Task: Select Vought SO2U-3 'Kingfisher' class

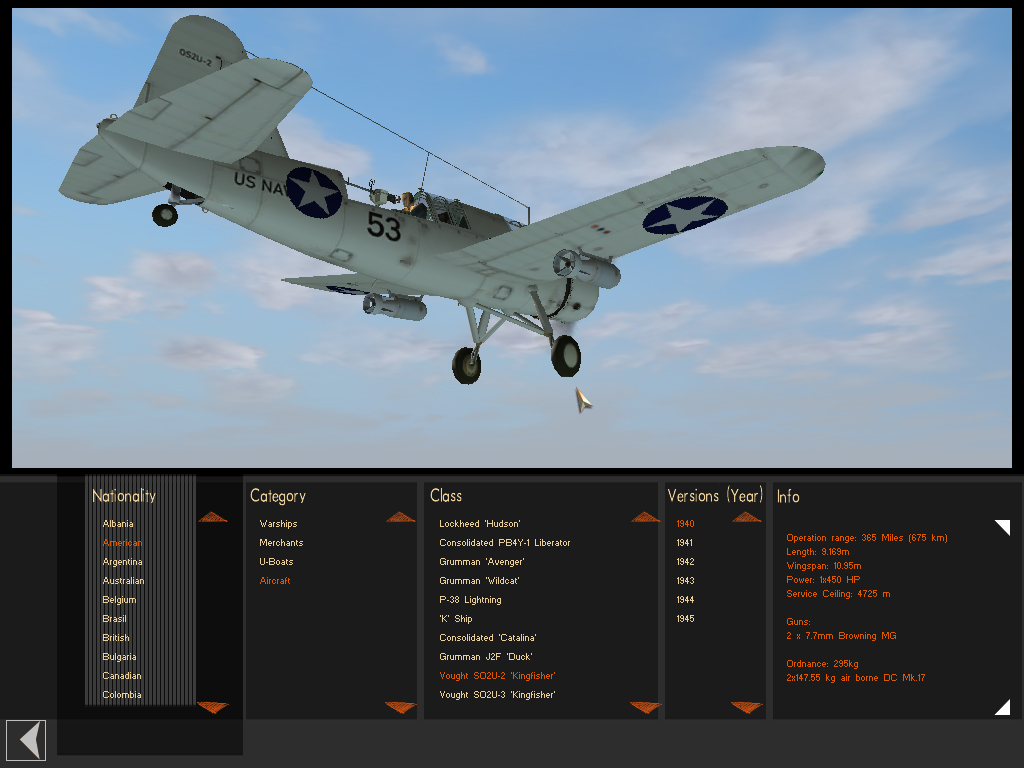Action: 497,694
